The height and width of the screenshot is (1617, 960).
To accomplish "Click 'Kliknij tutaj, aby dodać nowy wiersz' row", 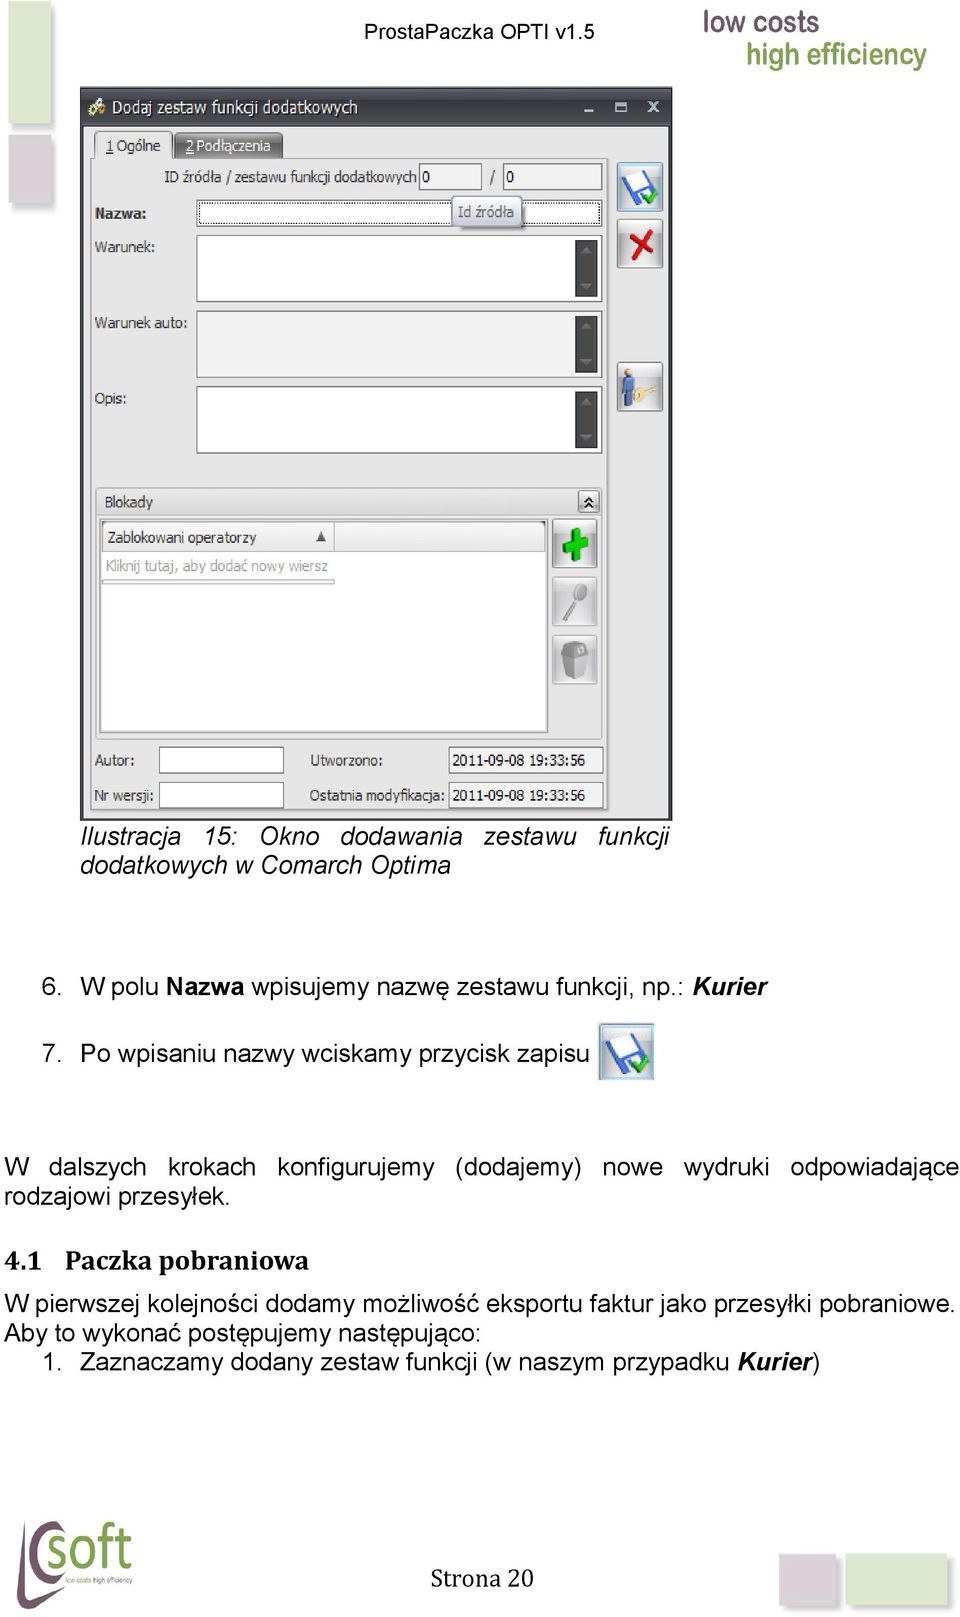I will coord(217,566).
